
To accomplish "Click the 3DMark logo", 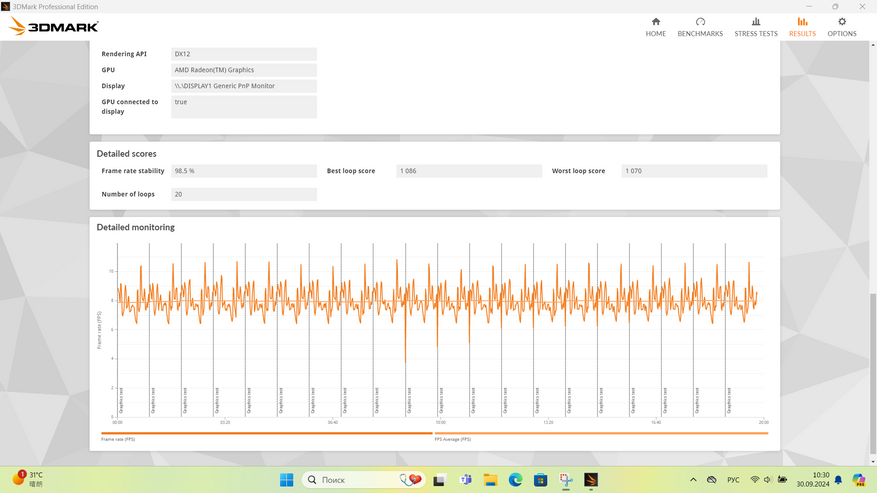I will pos(54,27).
